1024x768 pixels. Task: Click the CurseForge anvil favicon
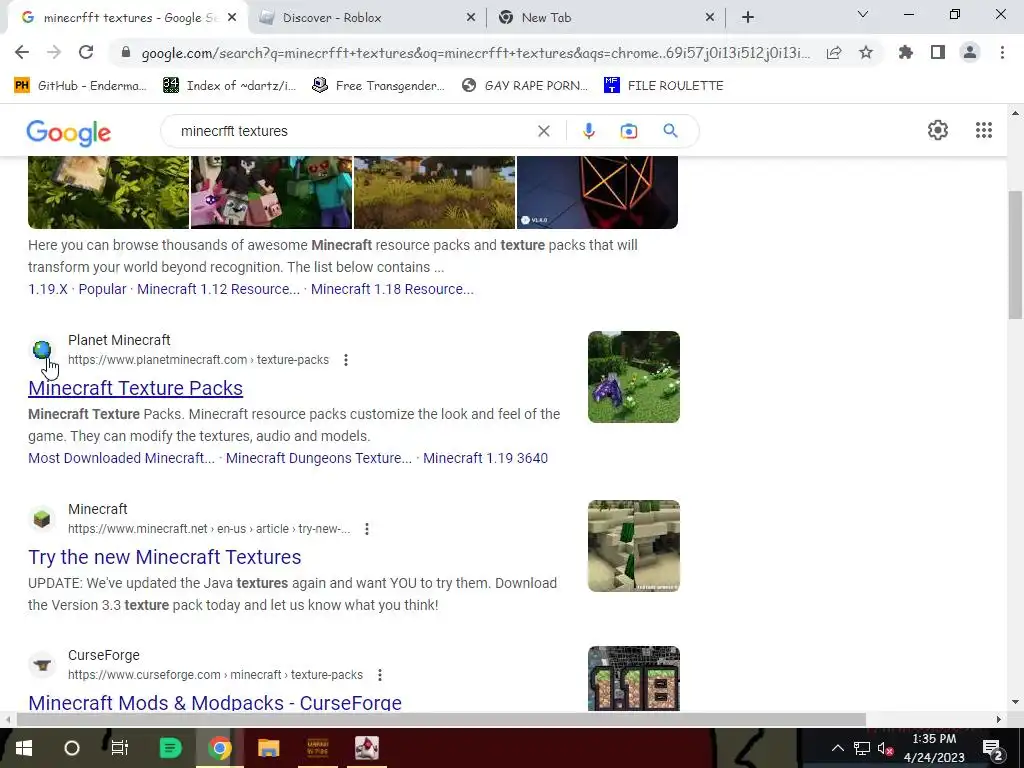point(42,665)
